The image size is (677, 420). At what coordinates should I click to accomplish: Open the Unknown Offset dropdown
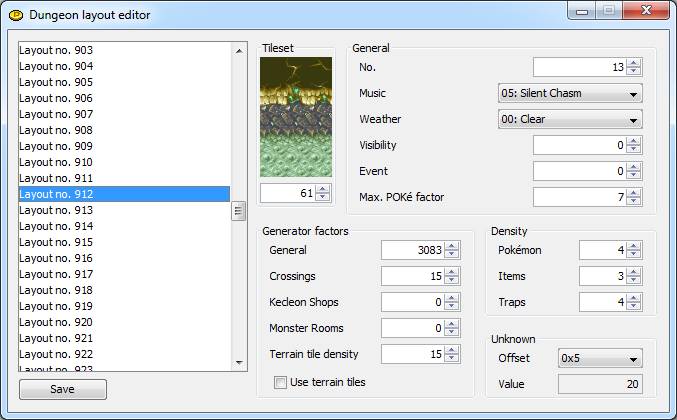pyautogui.click(x=634, y=358)
